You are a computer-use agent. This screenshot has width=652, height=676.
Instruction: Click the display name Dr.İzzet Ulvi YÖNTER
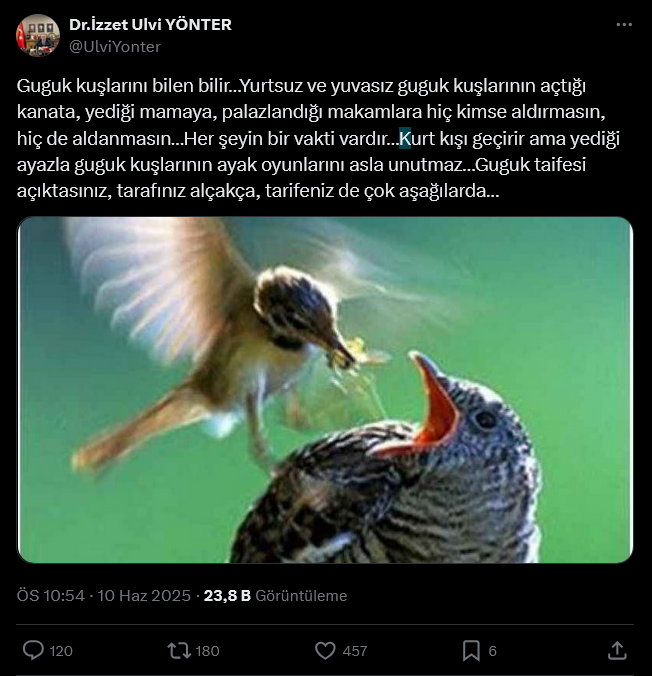(x=150, y=25)
